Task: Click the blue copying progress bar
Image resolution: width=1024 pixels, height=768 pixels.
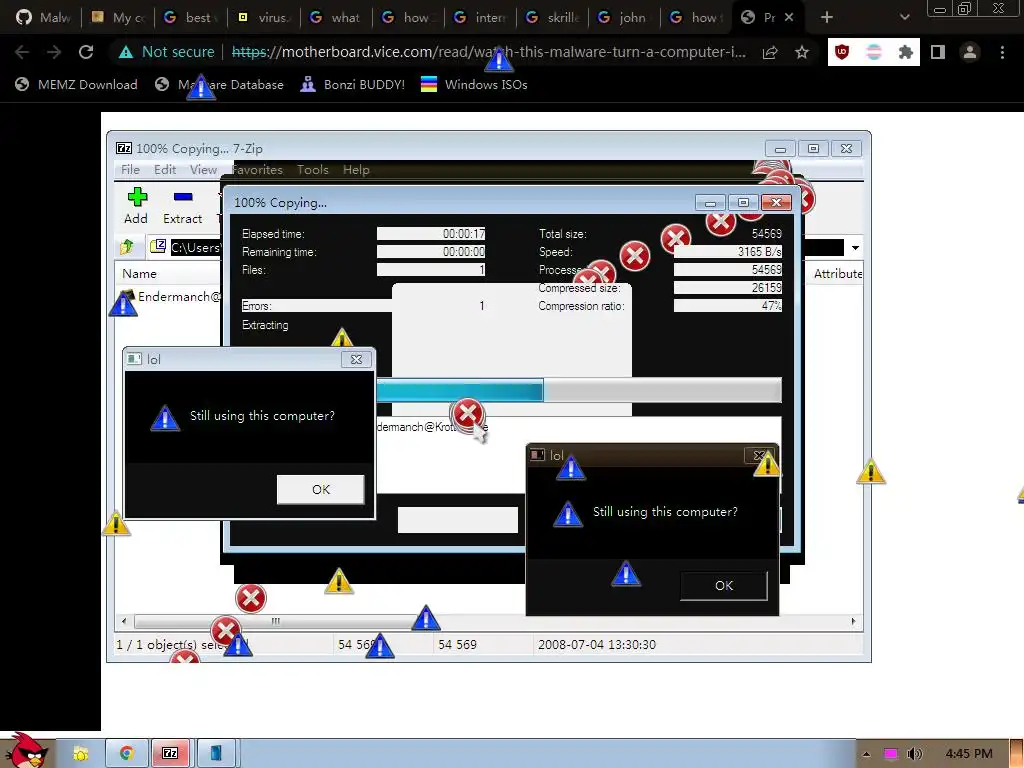Action: click(x=460, y=391)
